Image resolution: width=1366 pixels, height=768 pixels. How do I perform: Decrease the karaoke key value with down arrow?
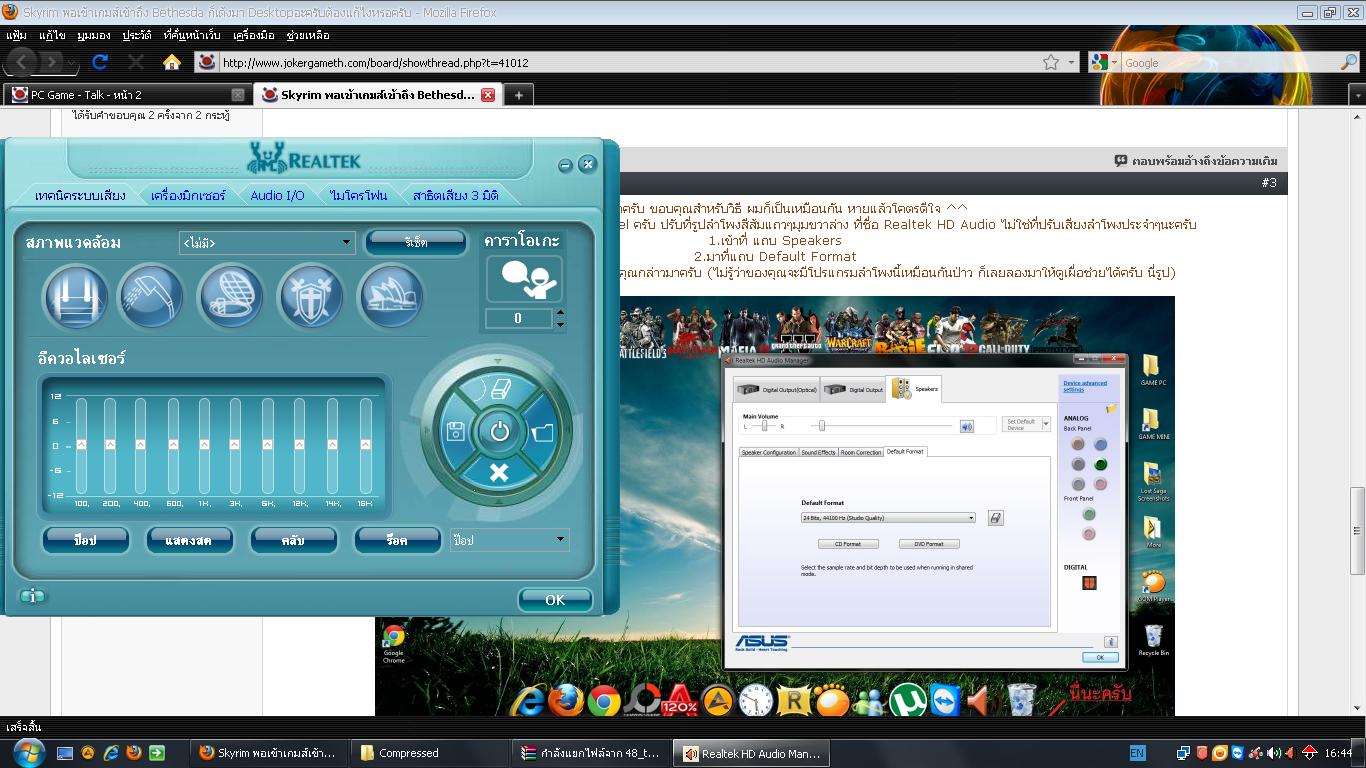[x=560, y=324]
